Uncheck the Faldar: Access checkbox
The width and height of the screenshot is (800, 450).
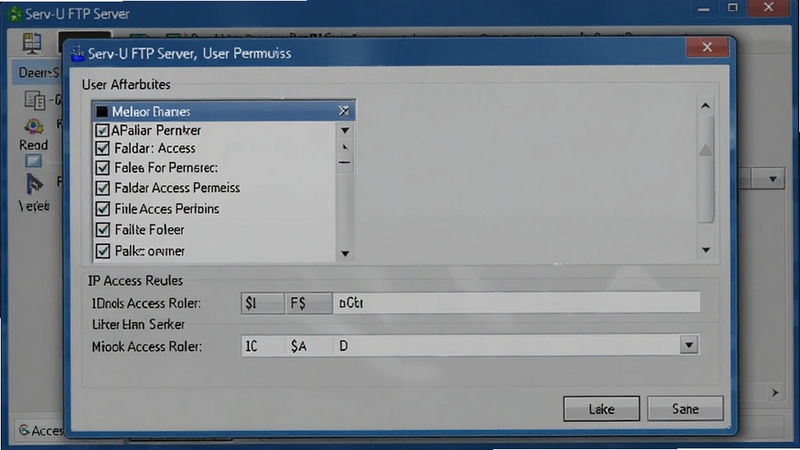click(102, 148)
